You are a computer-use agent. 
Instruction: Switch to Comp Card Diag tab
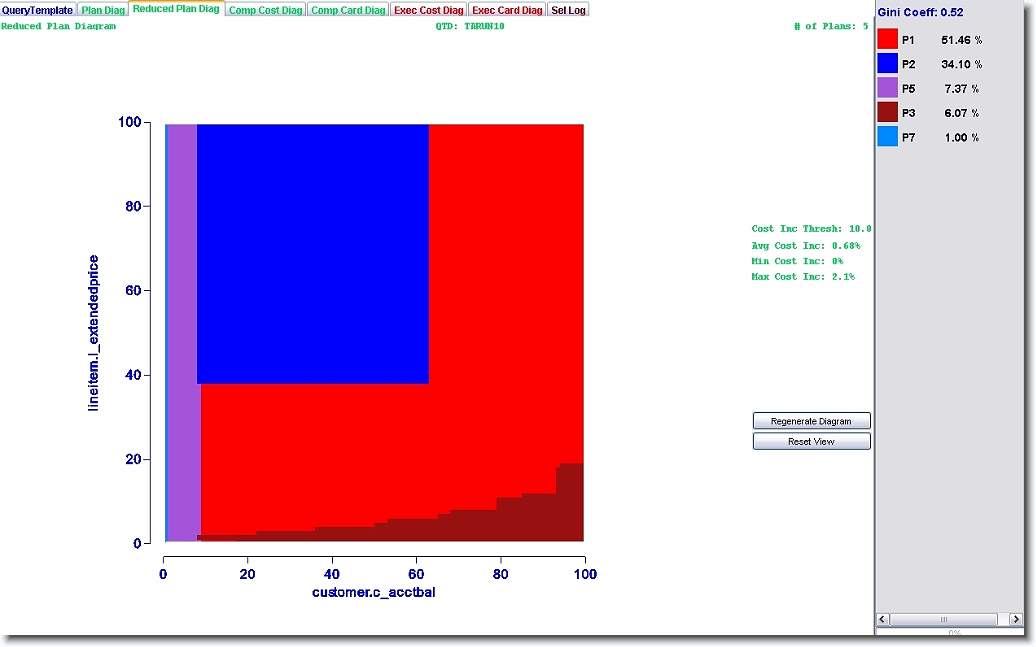pyautogui.click(x=347, y=10)
